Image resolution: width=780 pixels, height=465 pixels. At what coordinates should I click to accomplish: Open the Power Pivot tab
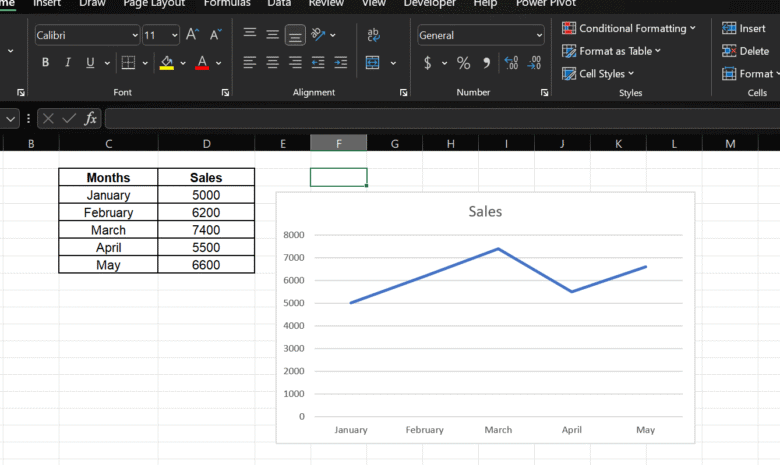[546, 3]
